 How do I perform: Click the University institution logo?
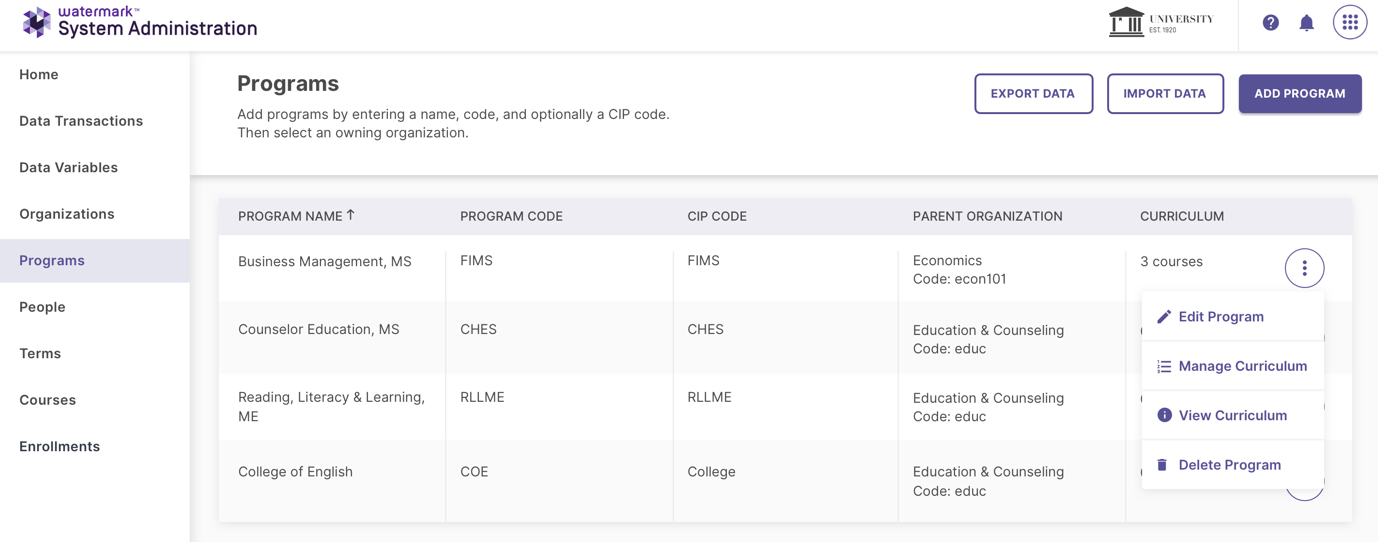pos(1161,22)
